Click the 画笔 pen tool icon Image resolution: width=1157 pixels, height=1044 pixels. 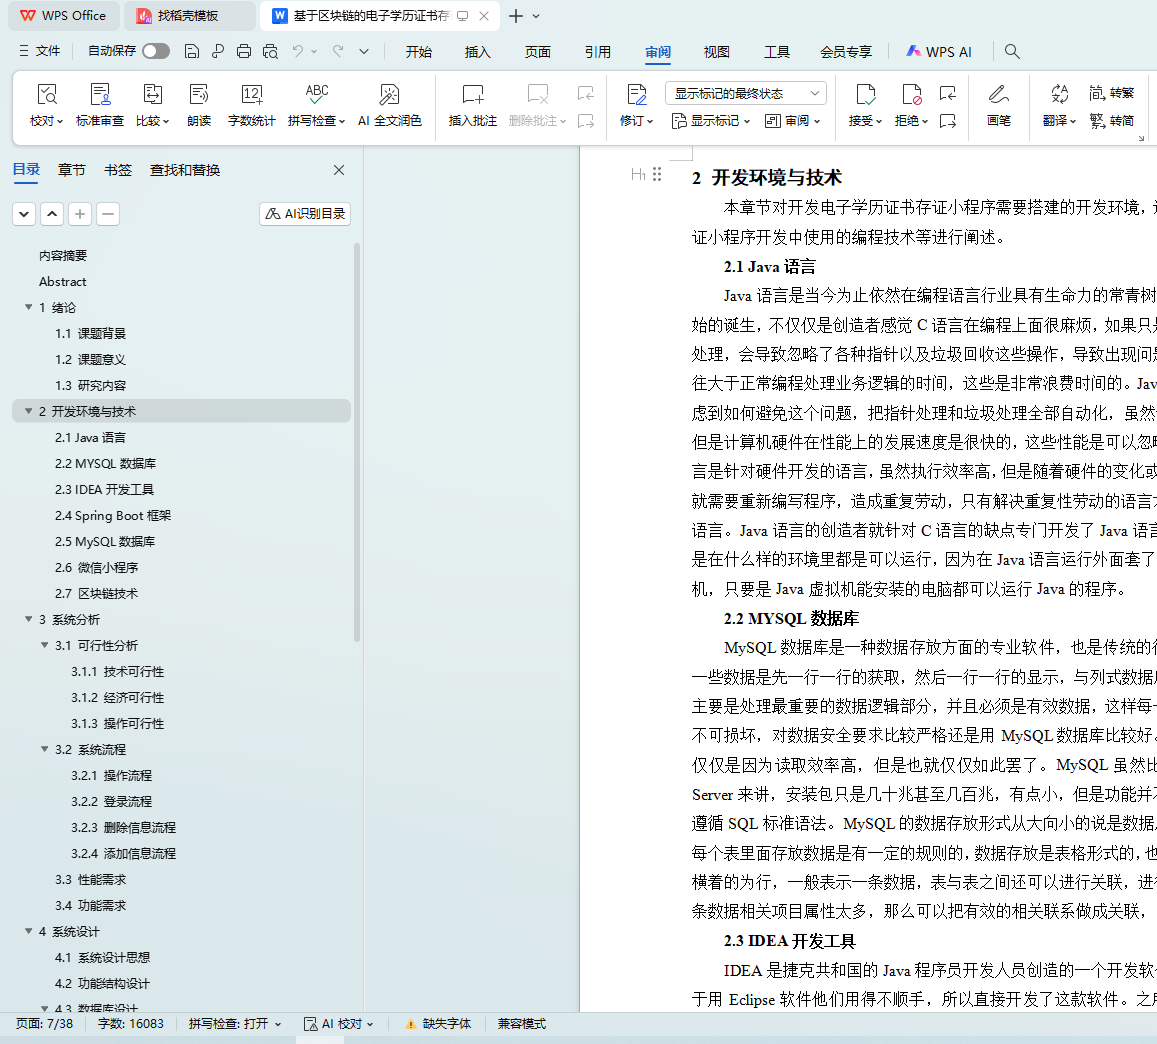point(998,95)
